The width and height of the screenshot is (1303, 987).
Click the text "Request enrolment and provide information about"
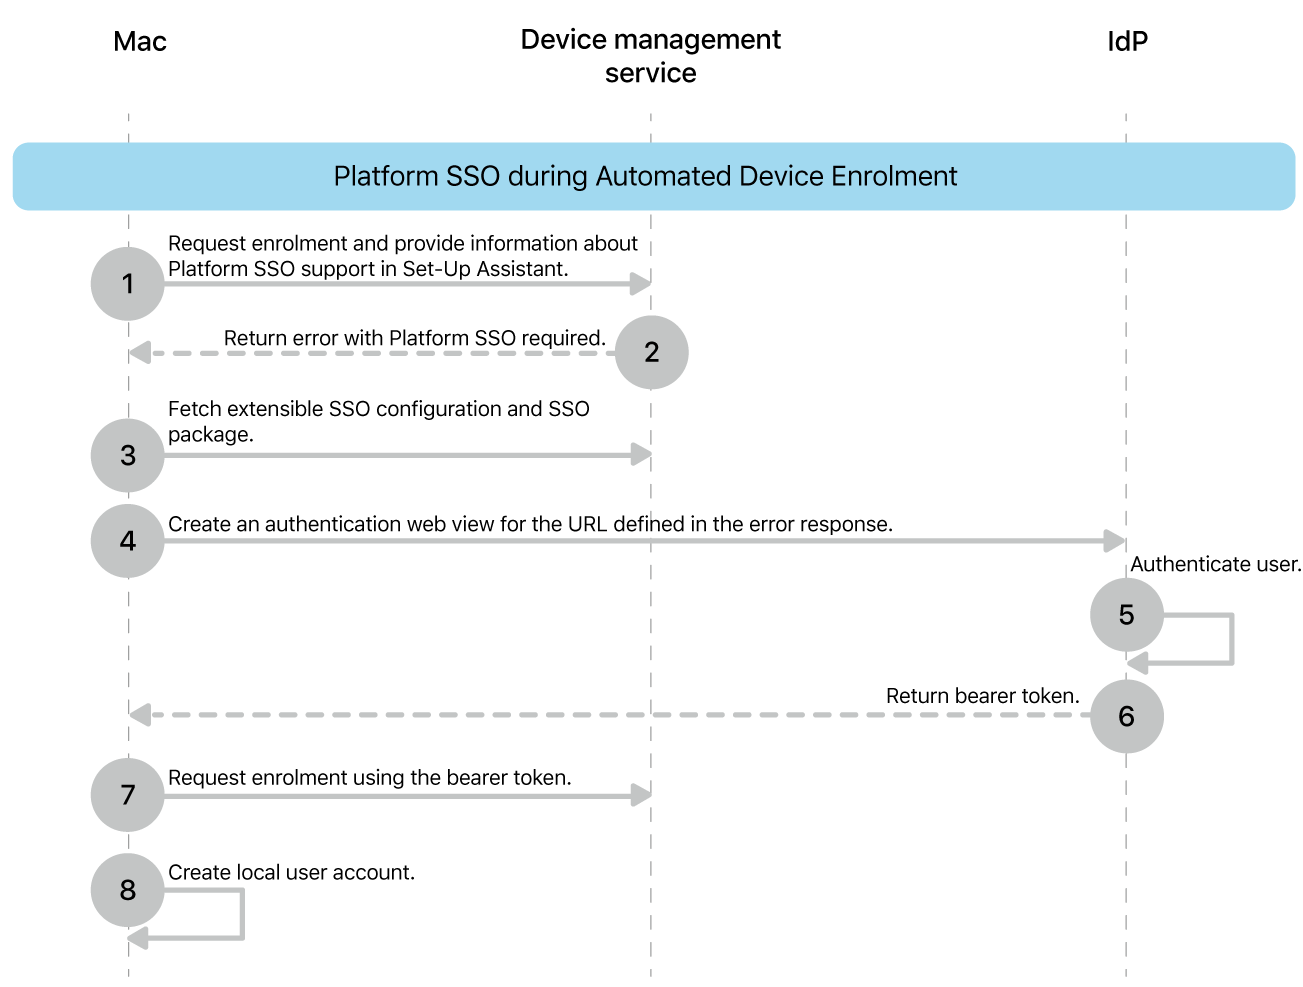pyautogui.click(x=403, y=243)
